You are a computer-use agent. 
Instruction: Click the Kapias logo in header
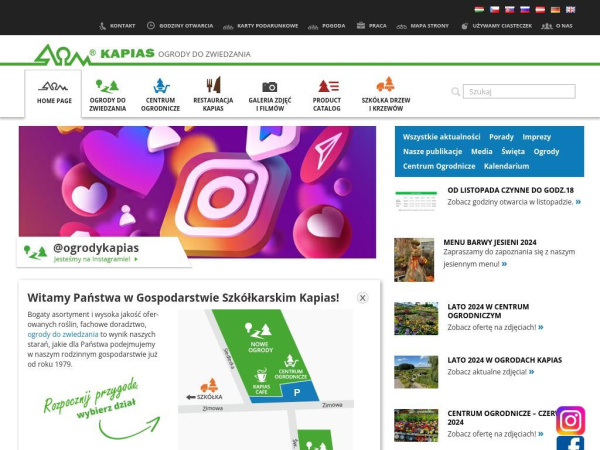94,54
